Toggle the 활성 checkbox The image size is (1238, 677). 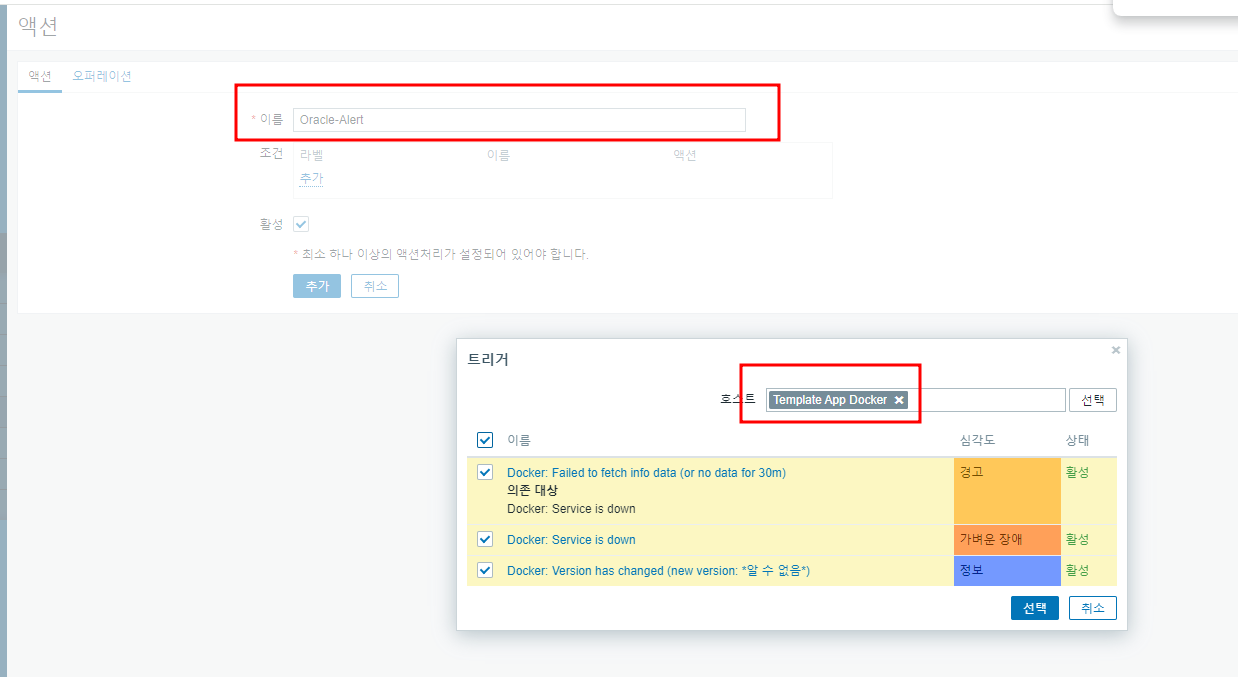[301, 224]
